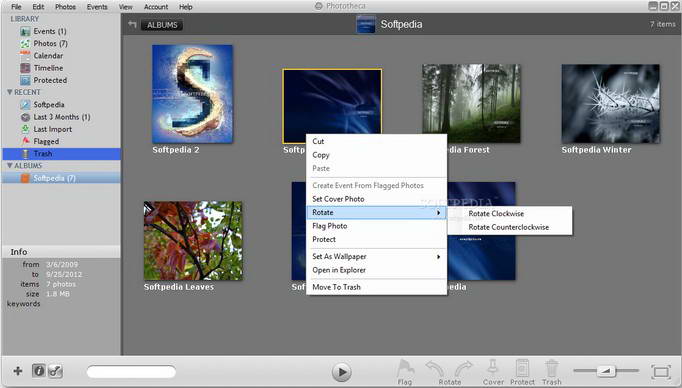Click the Info panel header

[61, 252]
